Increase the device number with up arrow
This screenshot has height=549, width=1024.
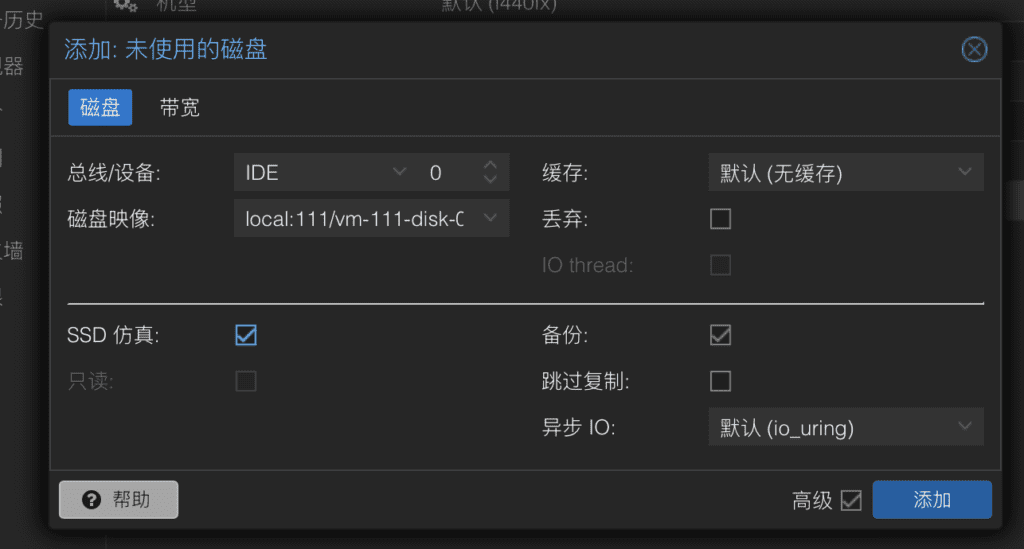(490, 166)
